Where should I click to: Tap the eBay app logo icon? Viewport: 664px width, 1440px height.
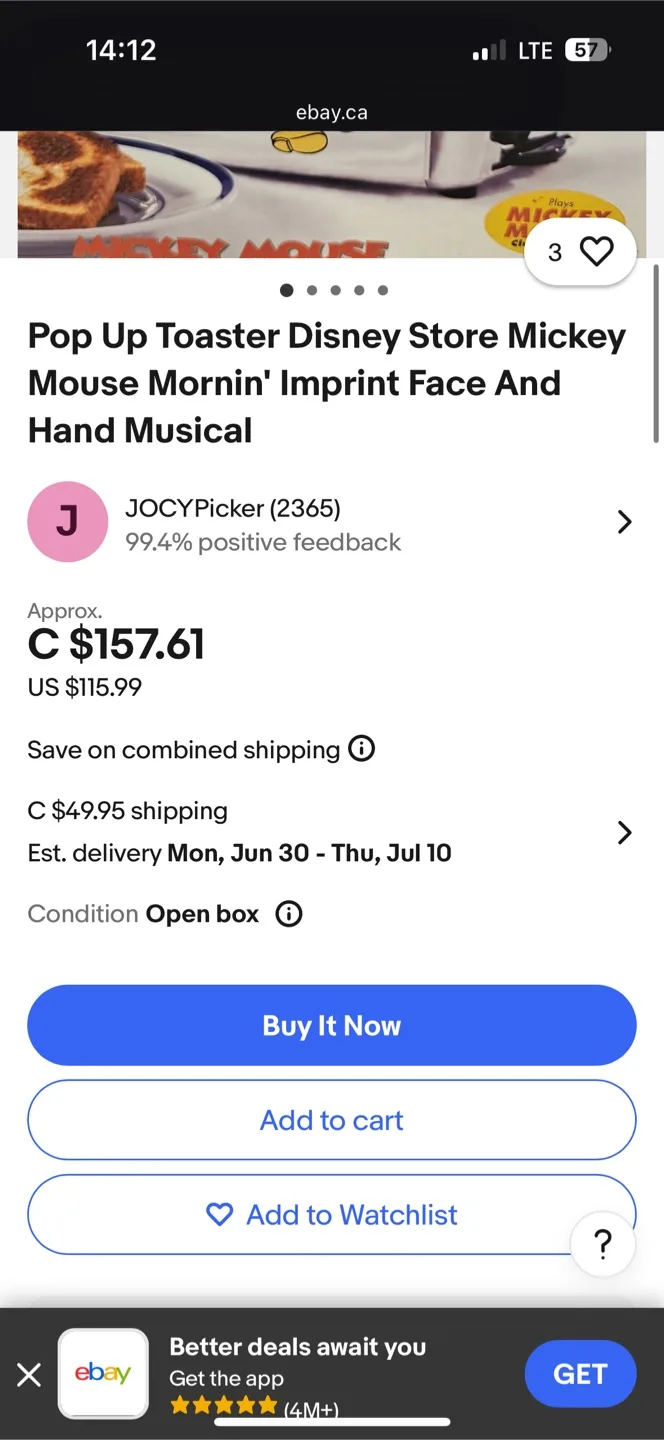click(103, 1373)
